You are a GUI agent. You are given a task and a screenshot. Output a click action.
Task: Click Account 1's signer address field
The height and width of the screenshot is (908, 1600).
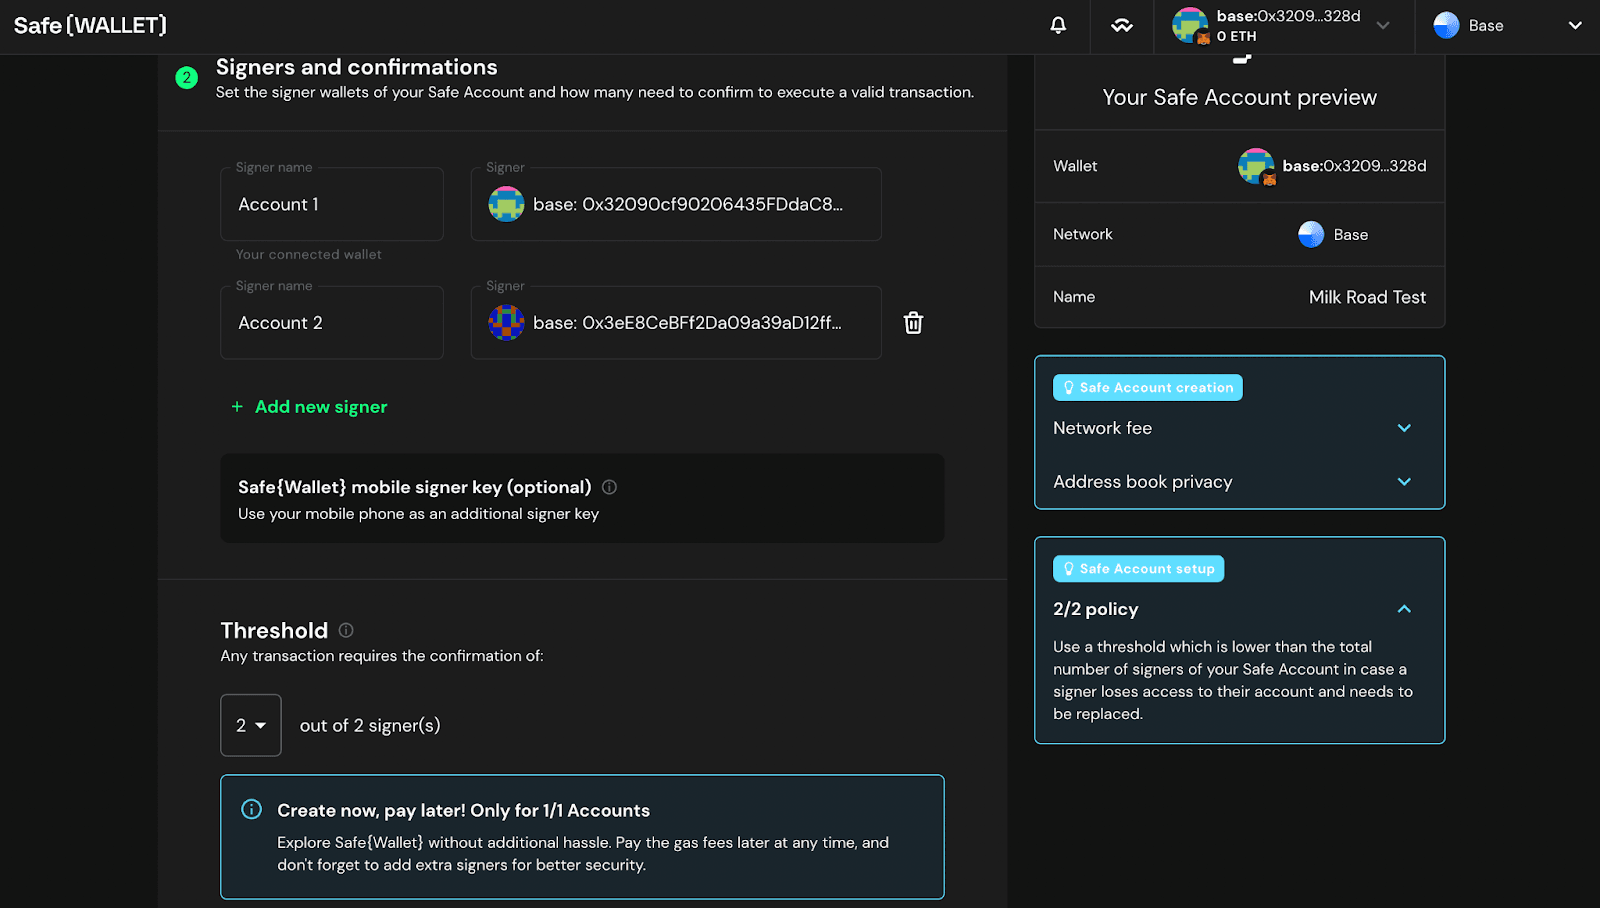pos(690,204)
